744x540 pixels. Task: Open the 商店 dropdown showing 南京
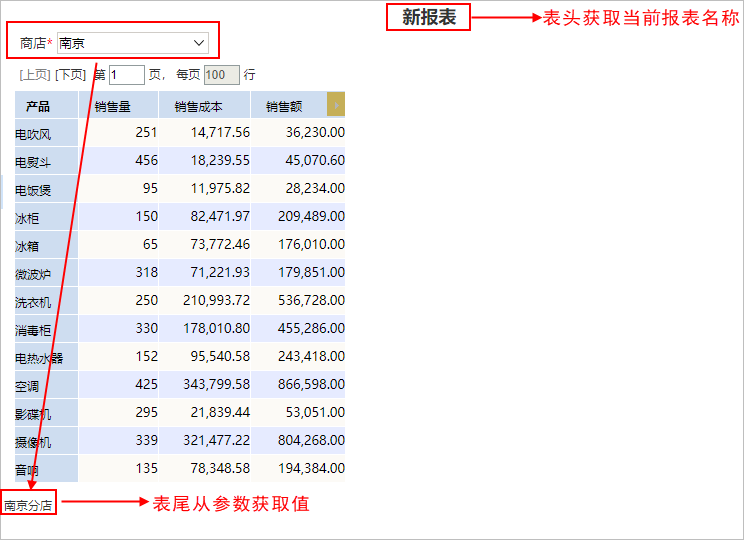pos(133,43)
